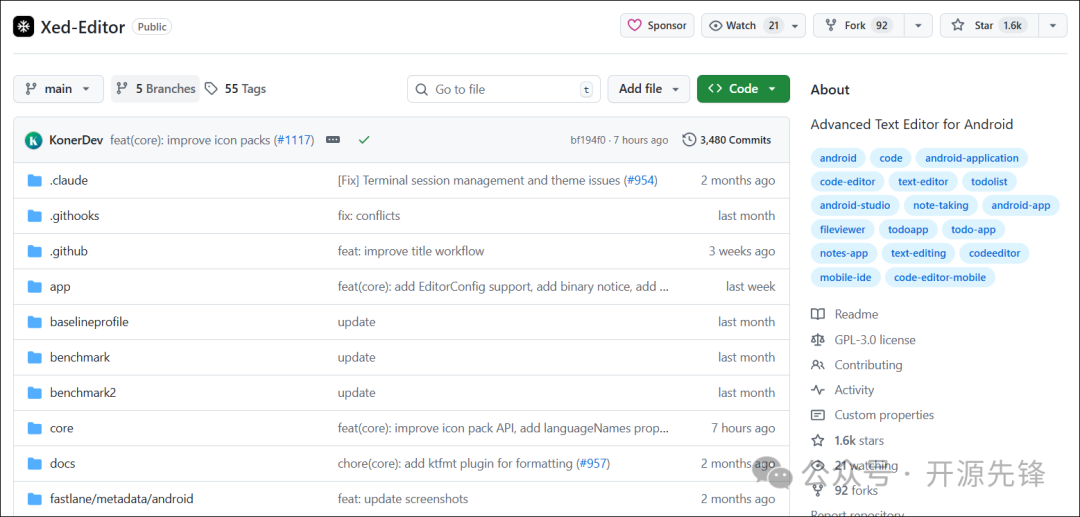Open the Star lists dropdown arrow
Viewport: 1080px width, 517px height.
coord(1053,26)
